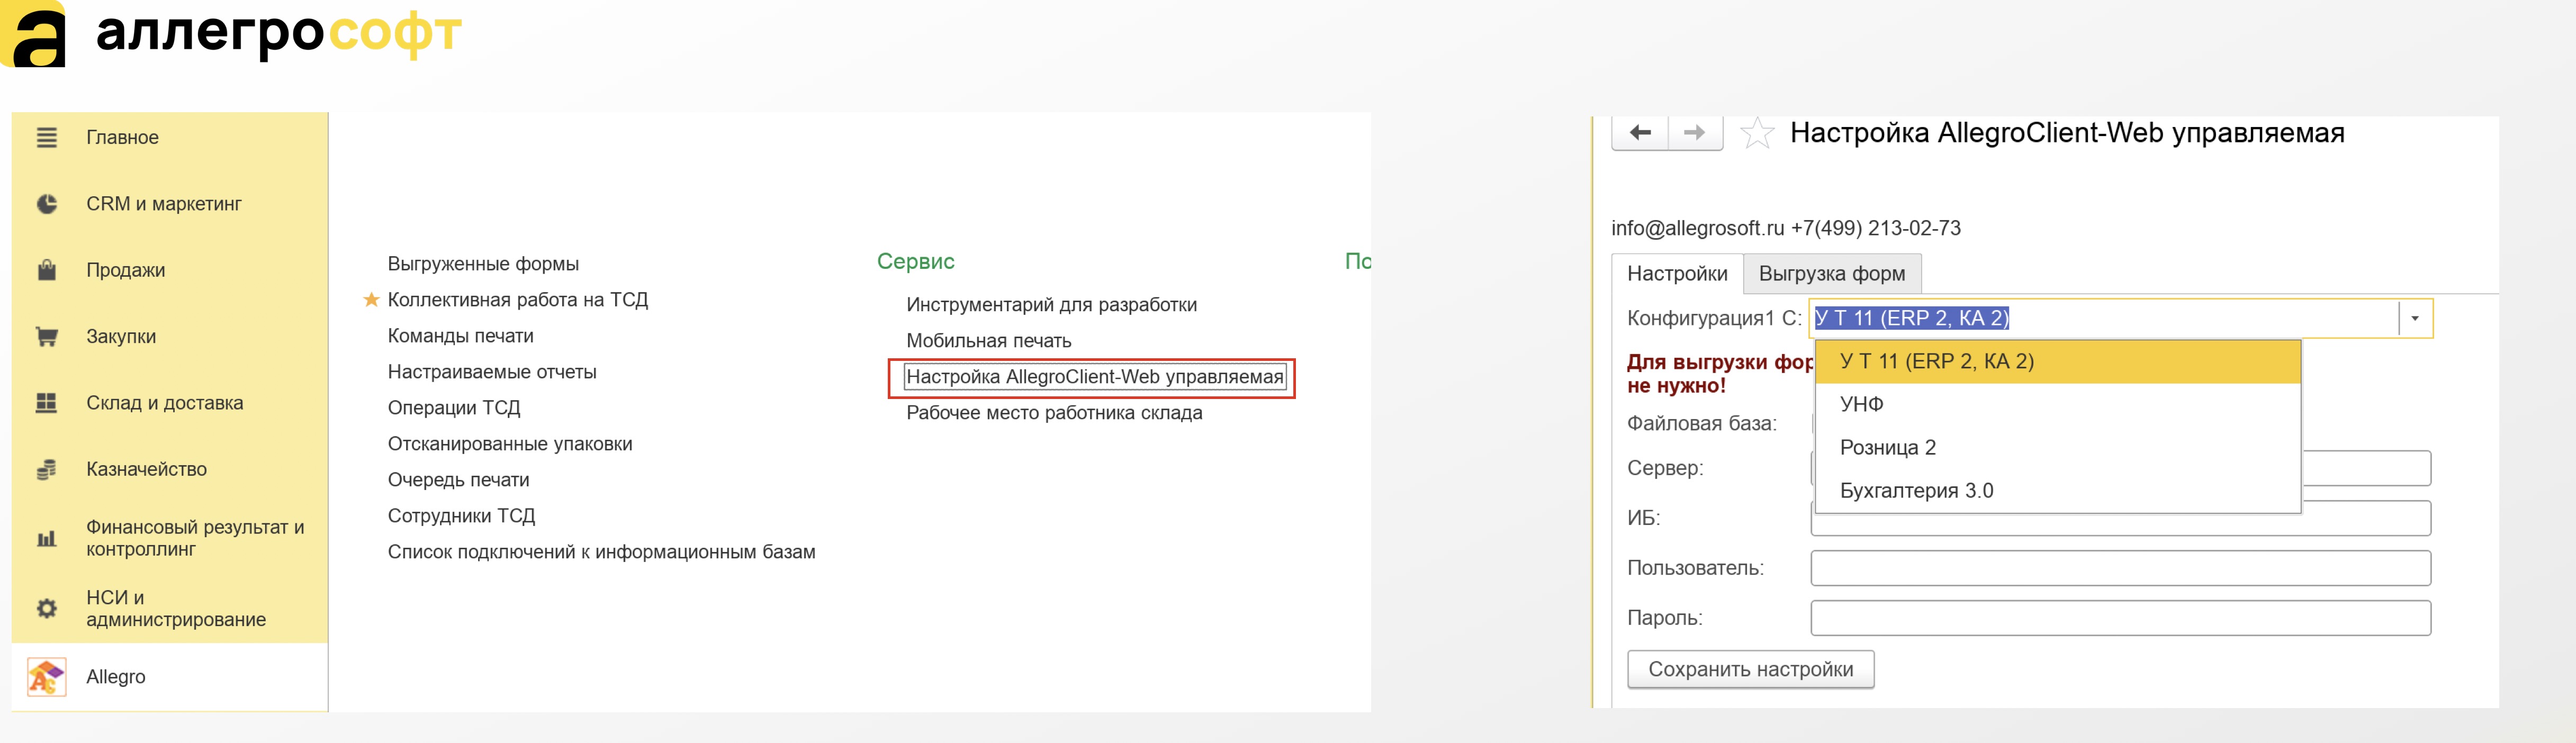Open Рабочее место работника склада
Screen dimensions: 2576x743
tap(1054, 413)
